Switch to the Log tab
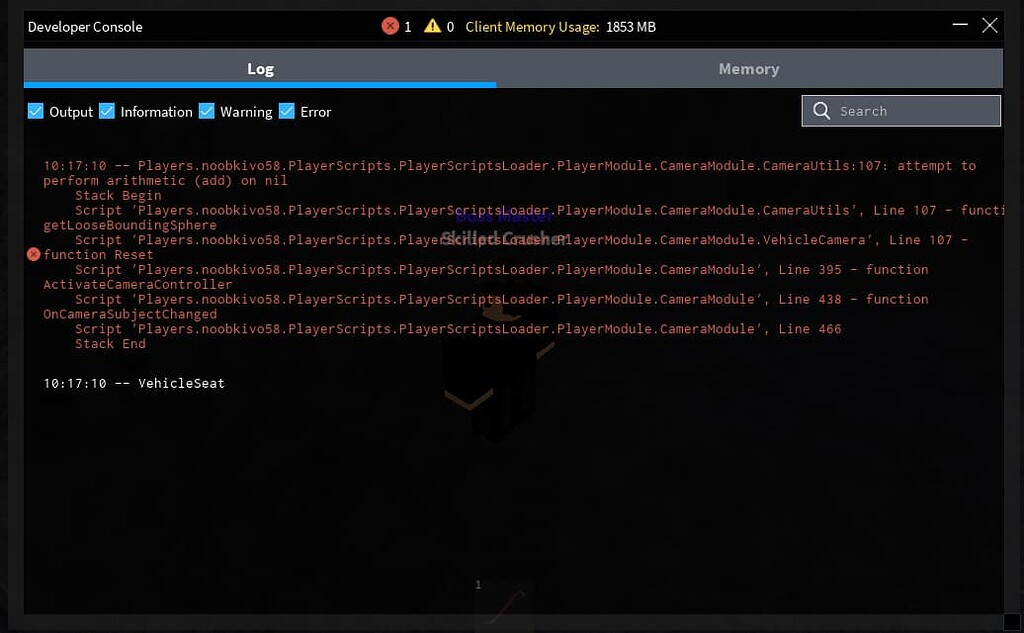The width and height of the screenshot is (1024, 633). point(260,69)
